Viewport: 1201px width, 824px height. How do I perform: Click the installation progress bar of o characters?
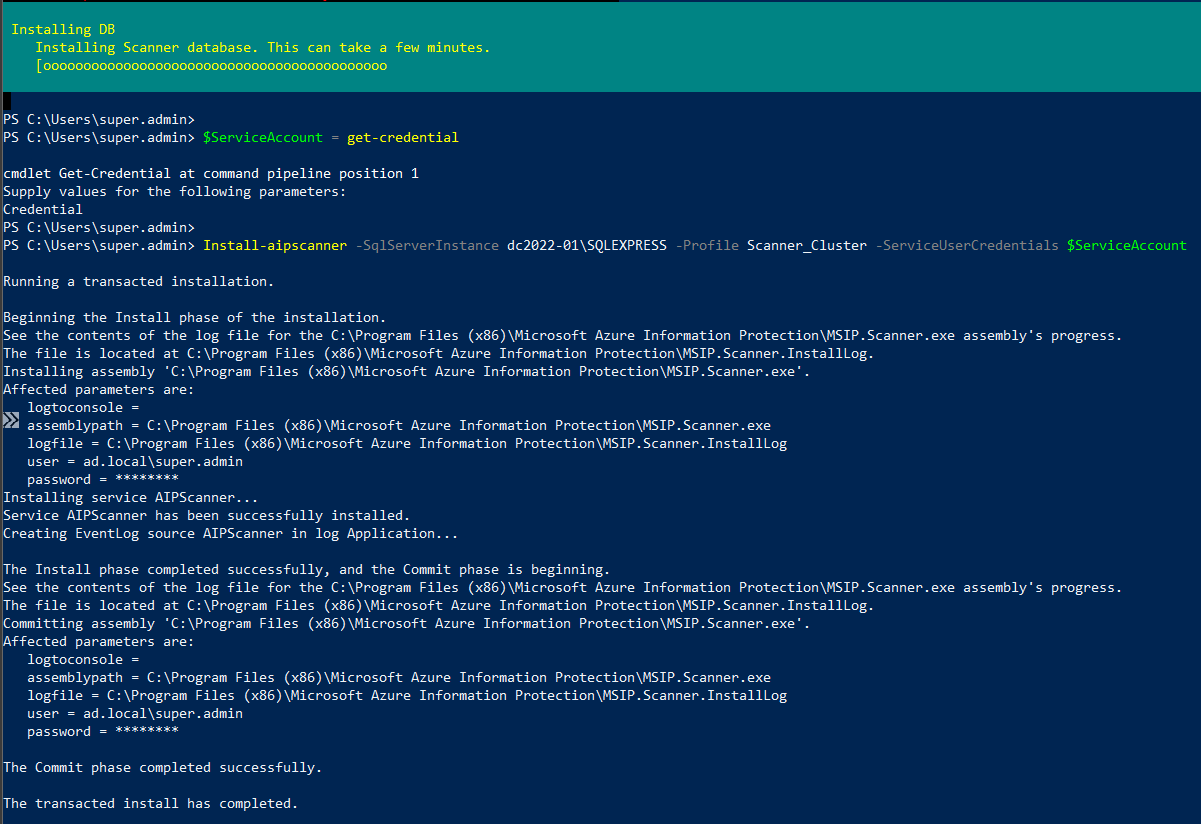(211, 66)
